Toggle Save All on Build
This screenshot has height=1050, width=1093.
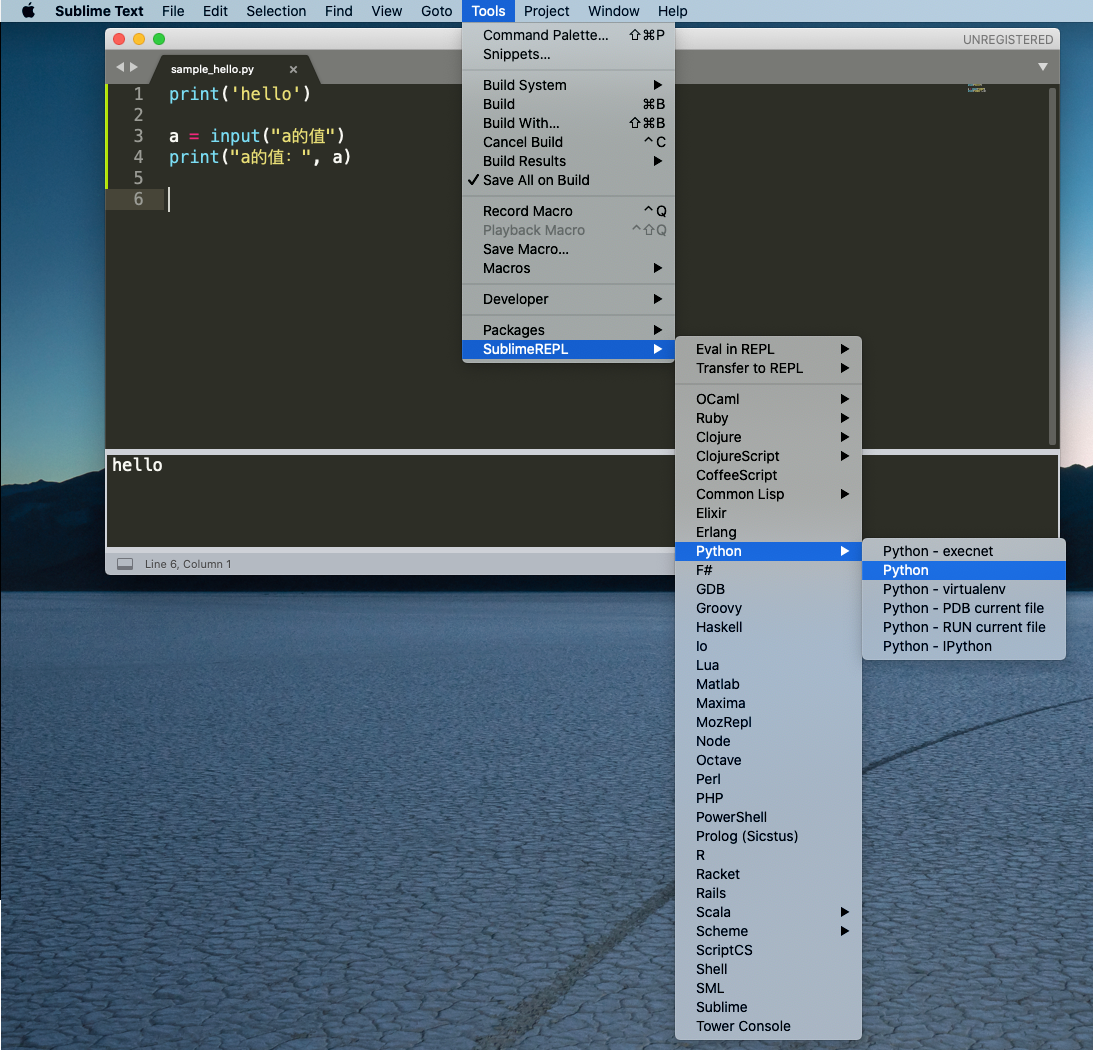568,180
